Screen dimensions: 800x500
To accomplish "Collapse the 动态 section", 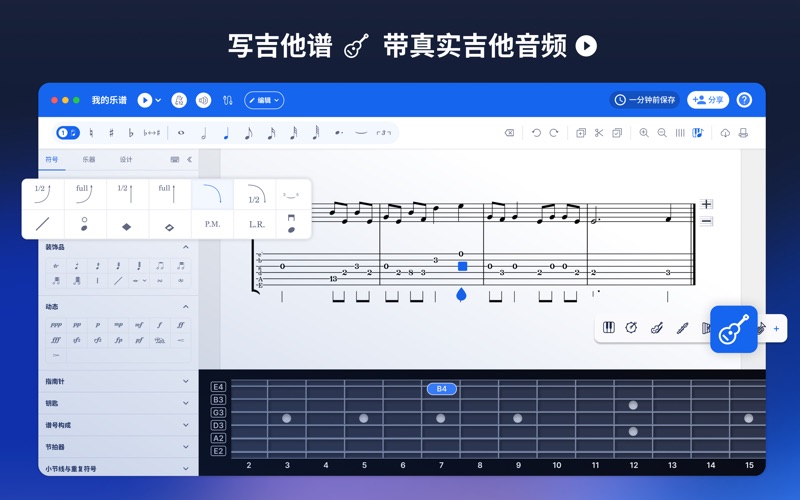I will [x=186, y=307].
